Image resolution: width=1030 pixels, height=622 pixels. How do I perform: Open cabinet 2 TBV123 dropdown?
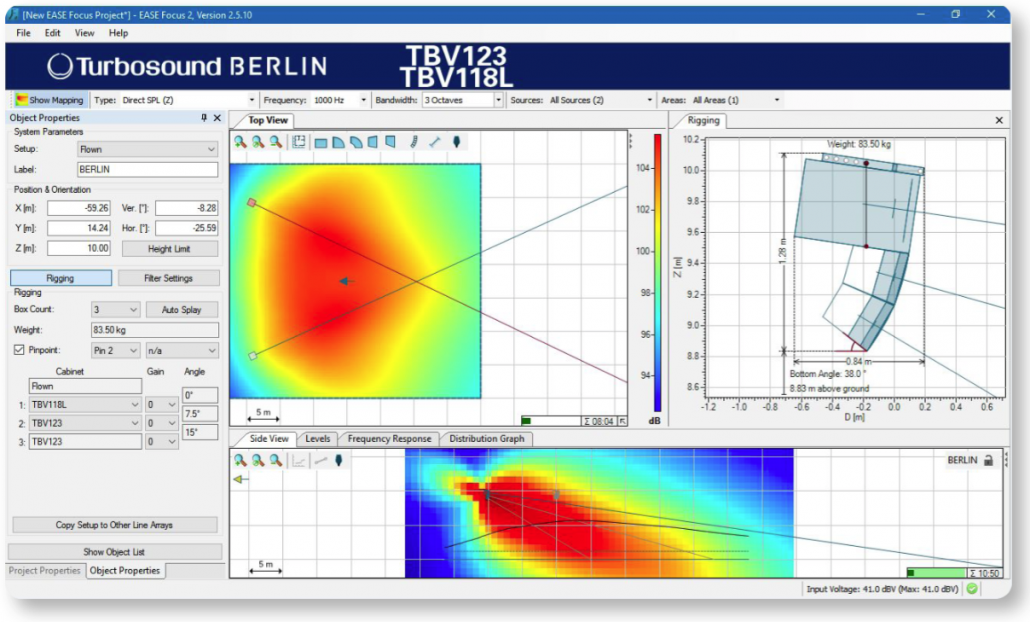[85, 423]
